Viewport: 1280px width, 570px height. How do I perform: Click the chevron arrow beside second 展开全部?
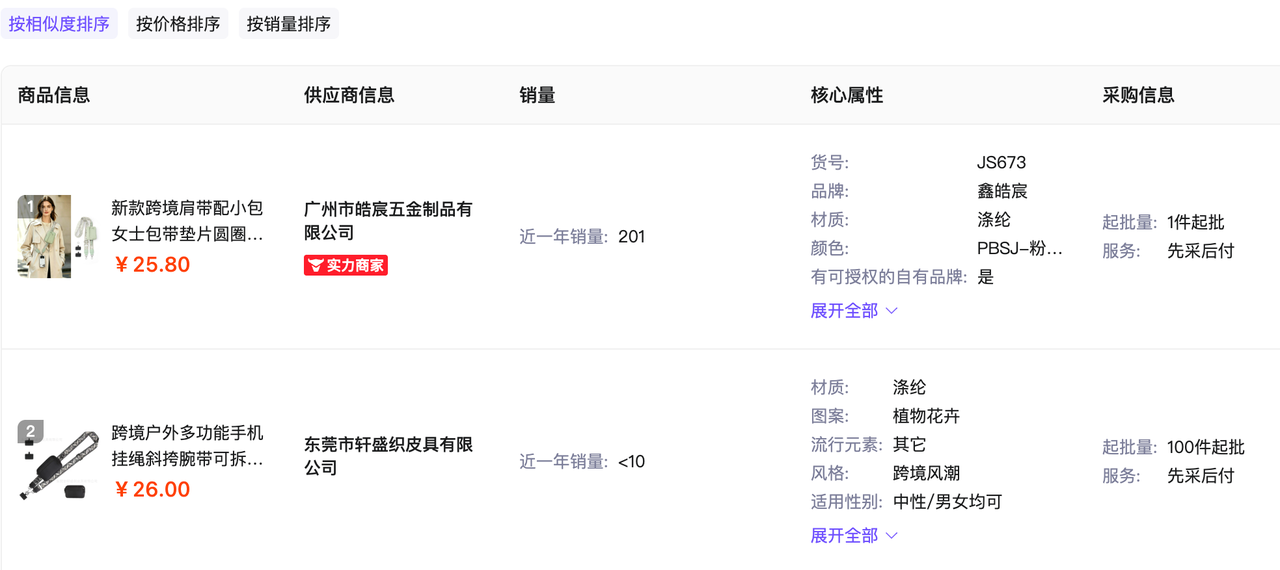pos(892,536)
